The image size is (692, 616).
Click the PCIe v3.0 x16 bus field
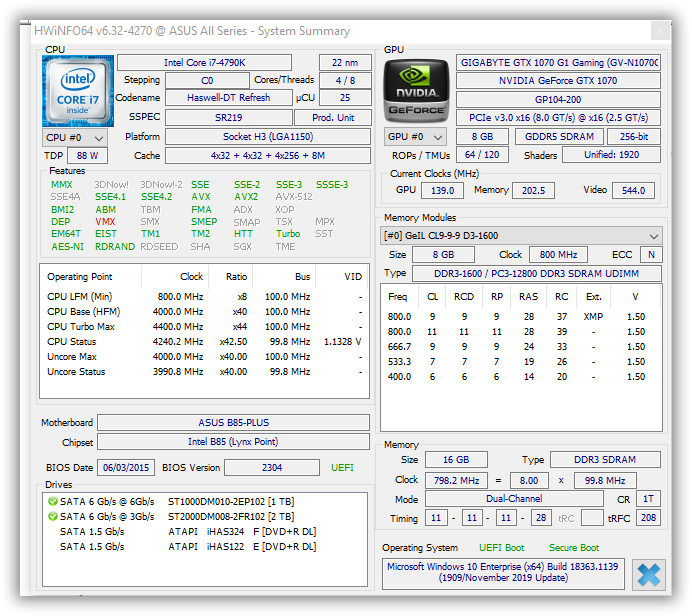point(558,118)
